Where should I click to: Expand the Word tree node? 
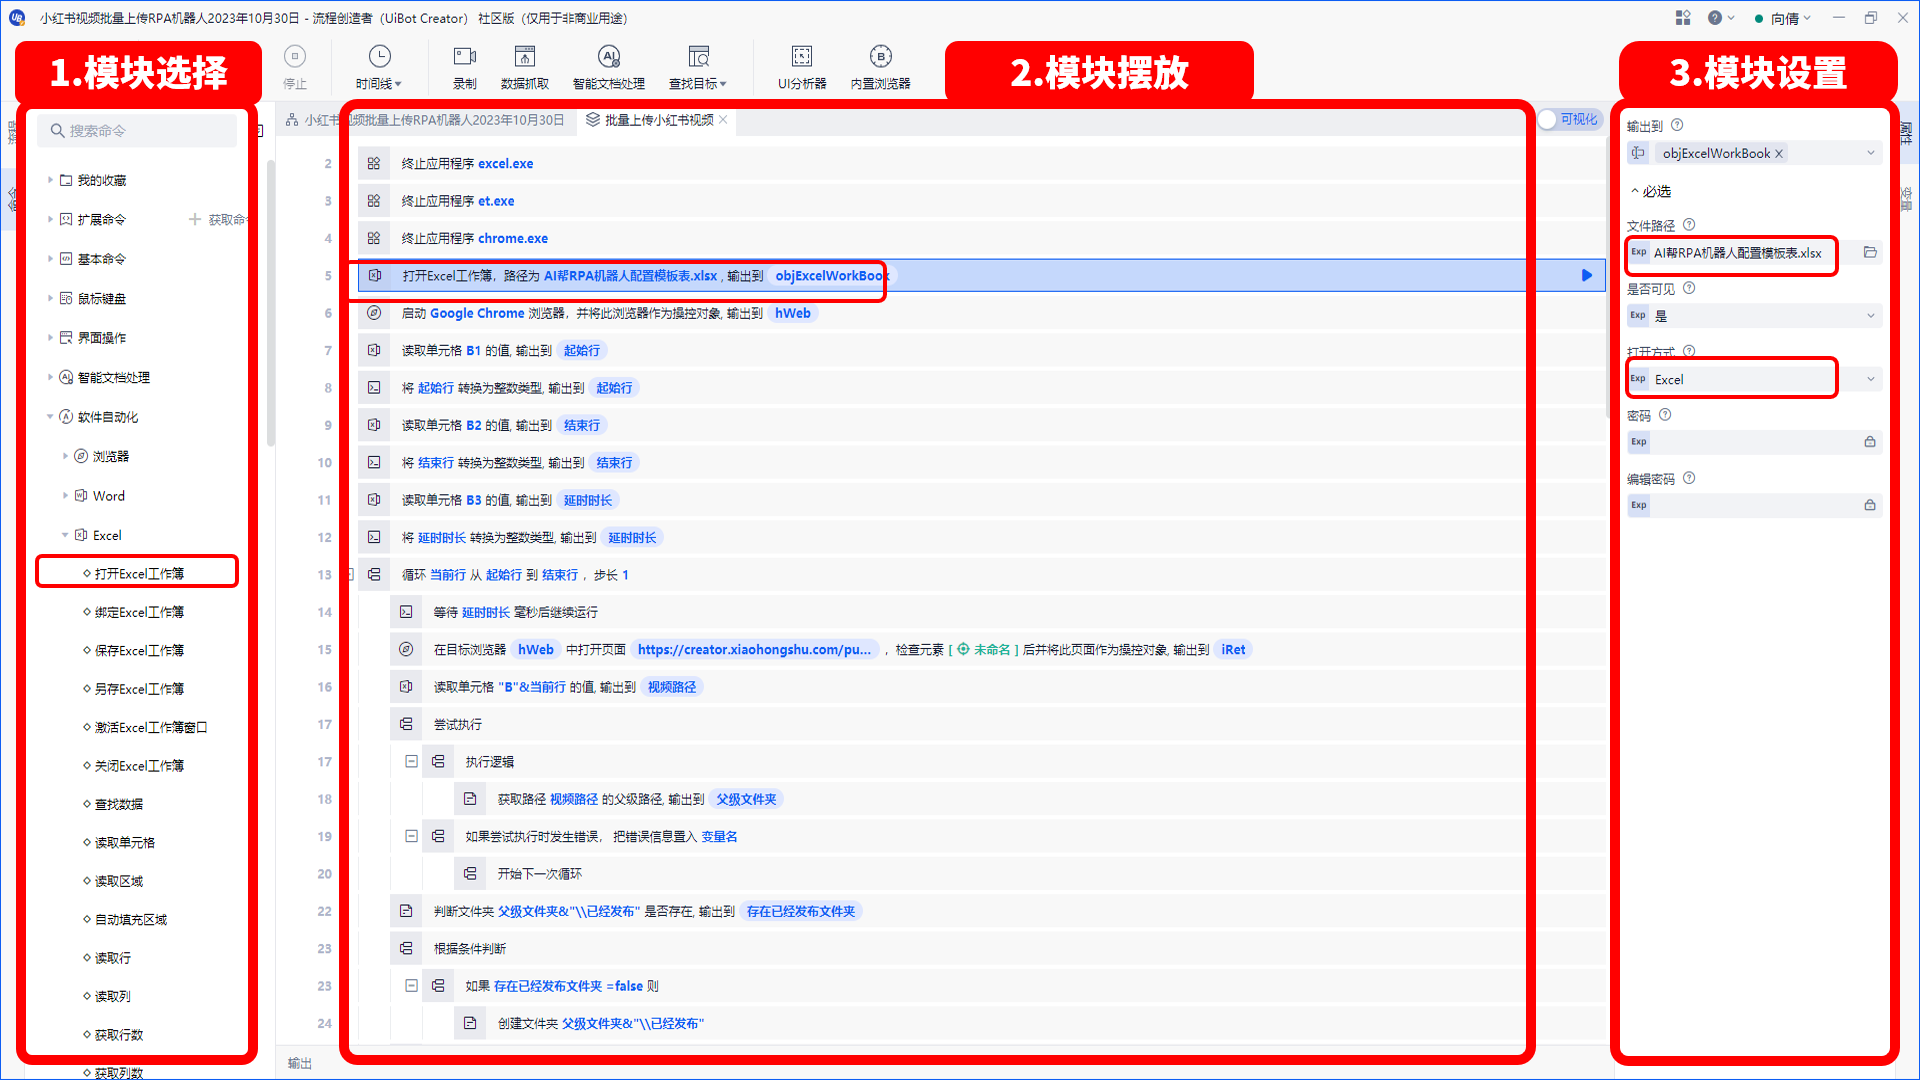pos(66,496)
